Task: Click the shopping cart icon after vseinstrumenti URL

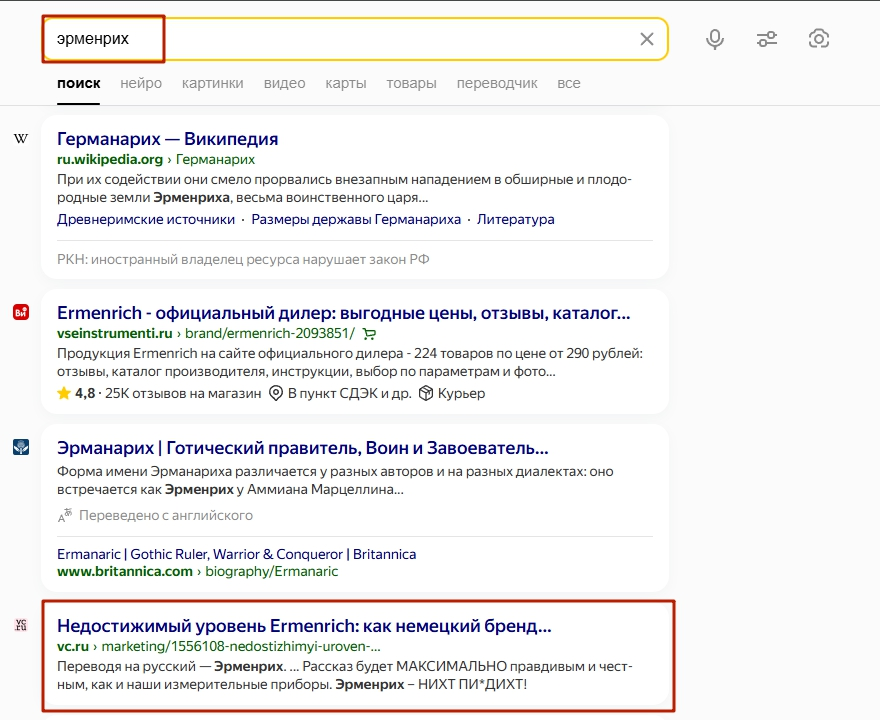Action: pos(369,334)
